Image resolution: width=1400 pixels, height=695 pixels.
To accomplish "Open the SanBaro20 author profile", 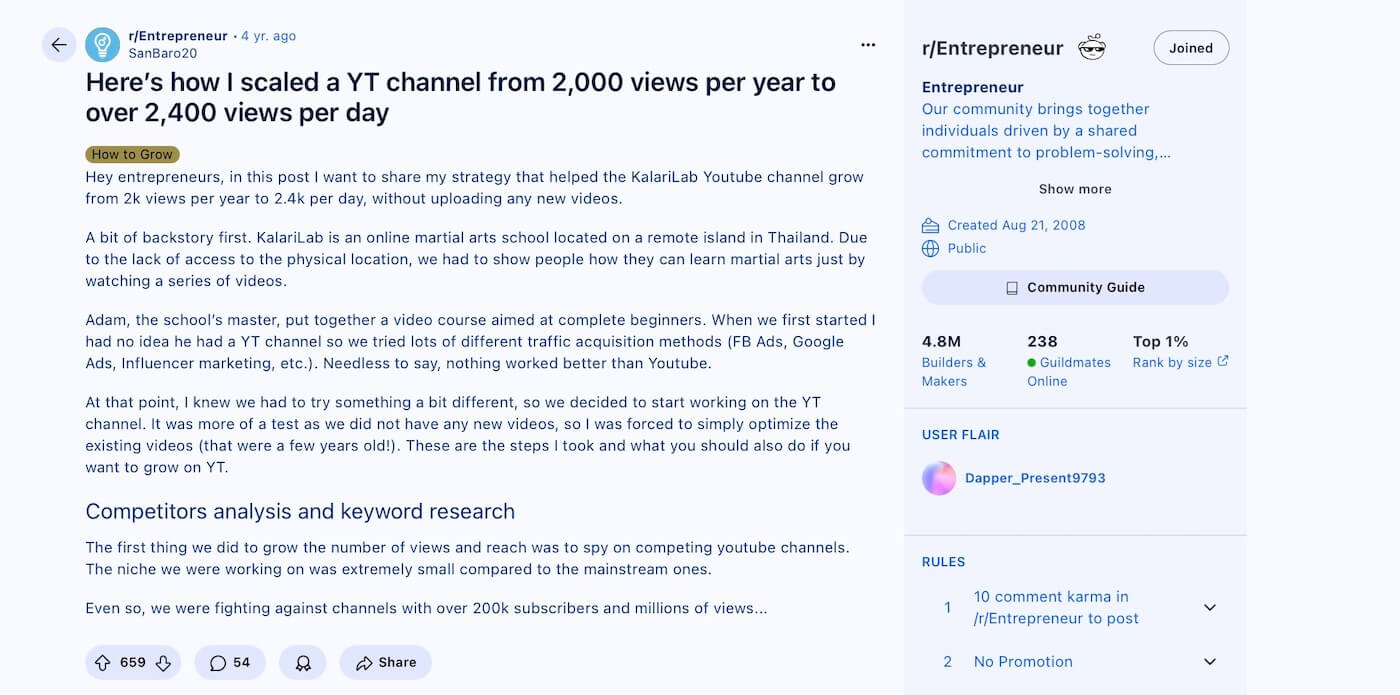I will (x=162, y=53).
